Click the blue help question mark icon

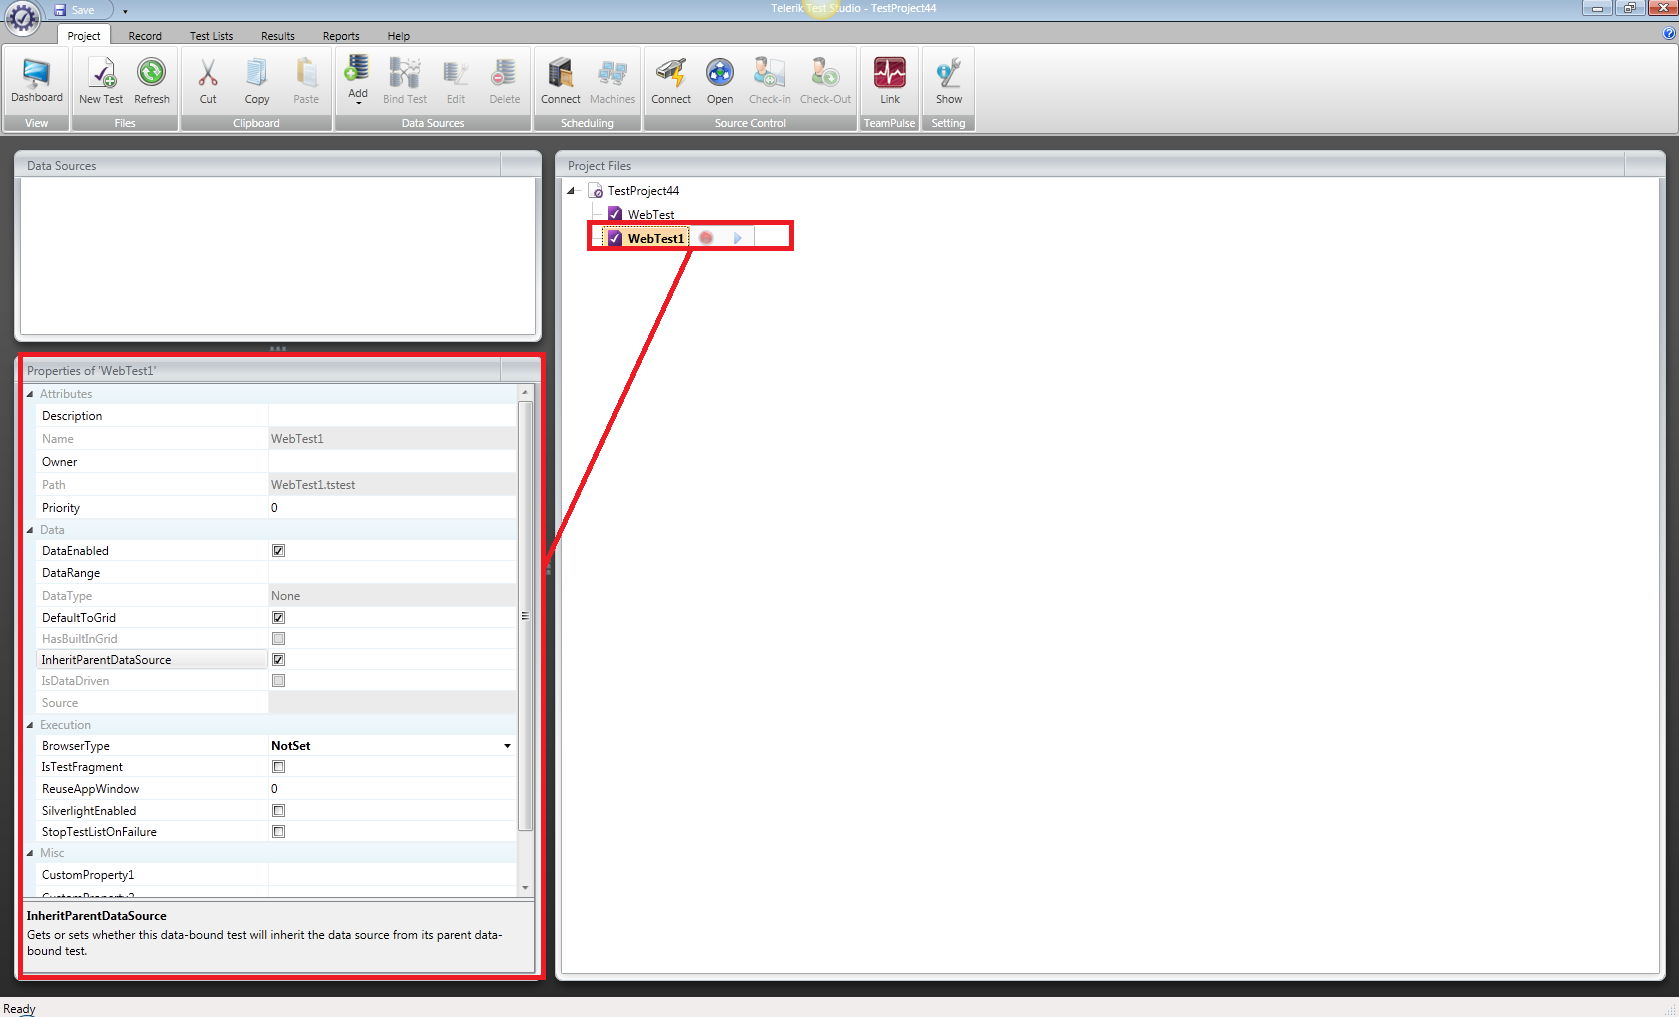1669,34
